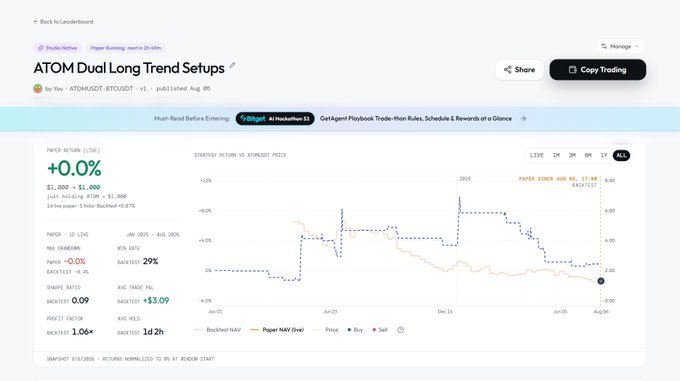
Task: Click the pencil edit icon beside title
Action: [232, 65]
